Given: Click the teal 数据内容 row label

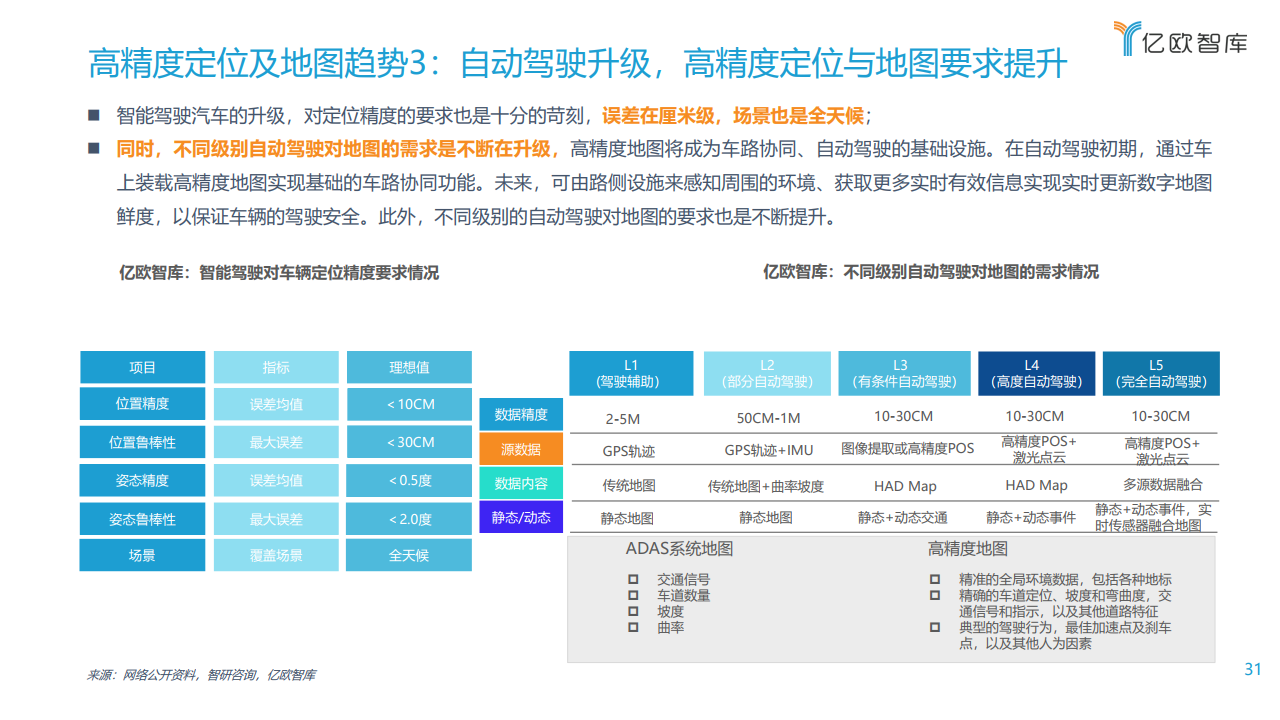Looking at the screenshot, I should (521, 483).
